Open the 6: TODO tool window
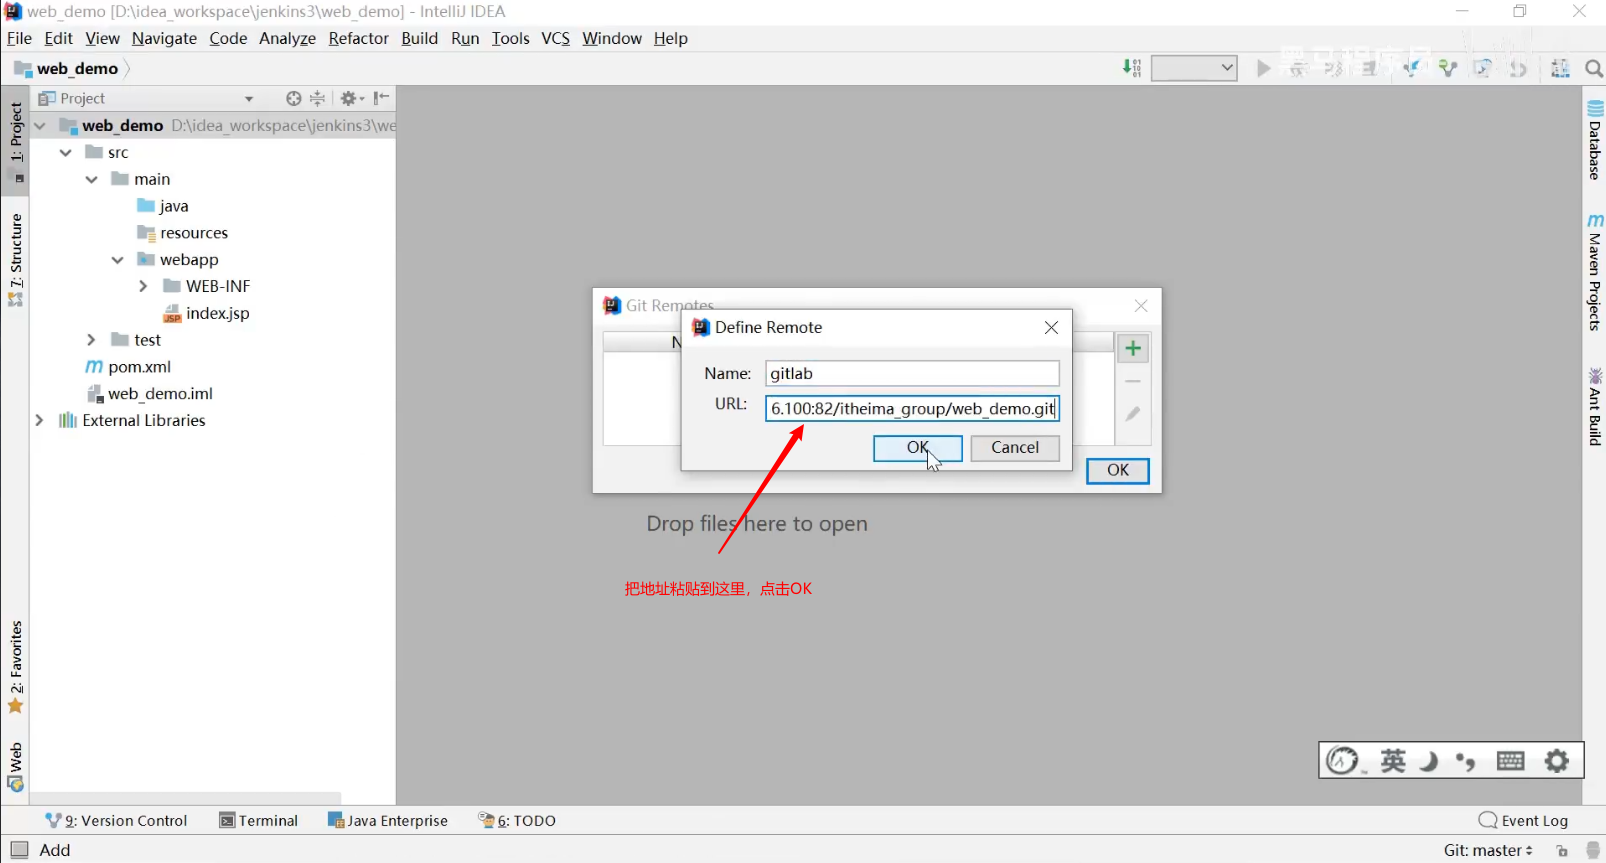This screenshot has height=863, width=1606. (x=517, y=821)
